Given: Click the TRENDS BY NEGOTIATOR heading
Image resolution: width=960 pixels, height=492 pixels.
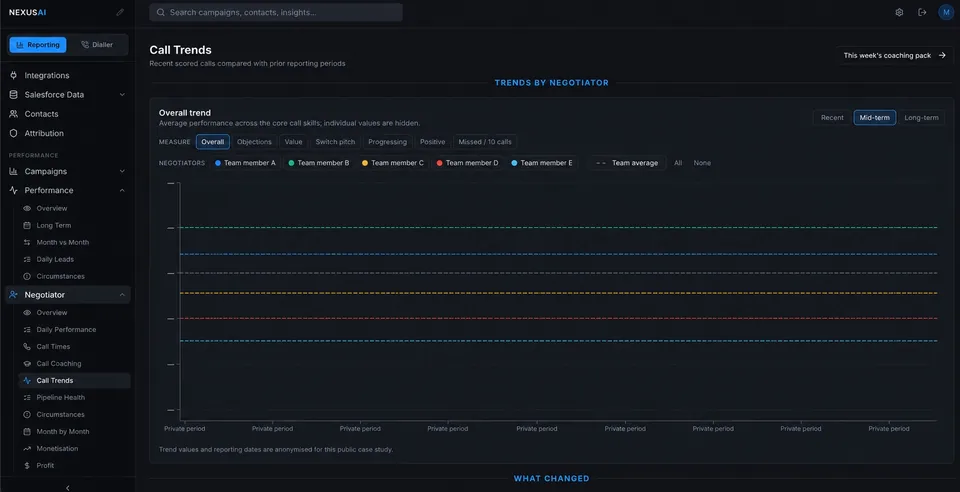Looking at the screenshot, I should 552,83.
